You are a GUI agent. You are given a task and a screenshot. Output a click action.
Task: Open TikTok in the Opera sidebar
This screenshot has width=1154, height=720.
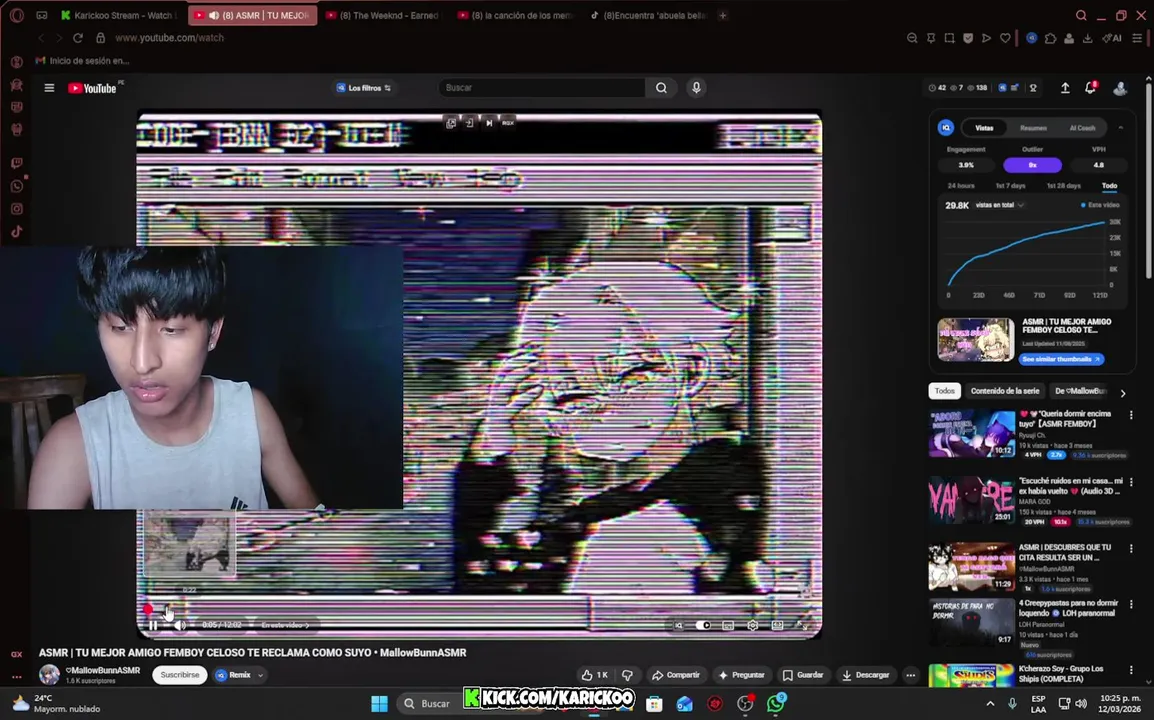click(16, 232)
